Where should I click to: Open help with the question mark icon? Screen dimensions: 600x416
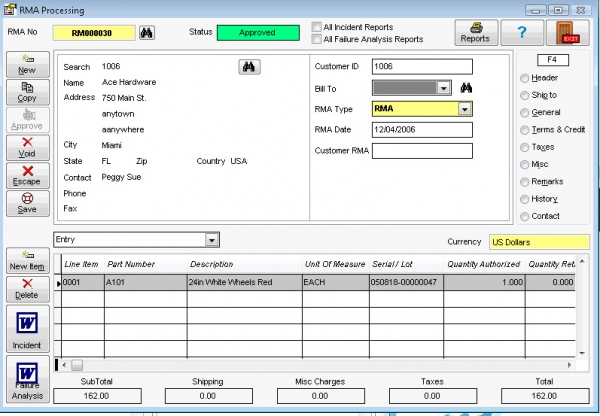click(524, 32)
